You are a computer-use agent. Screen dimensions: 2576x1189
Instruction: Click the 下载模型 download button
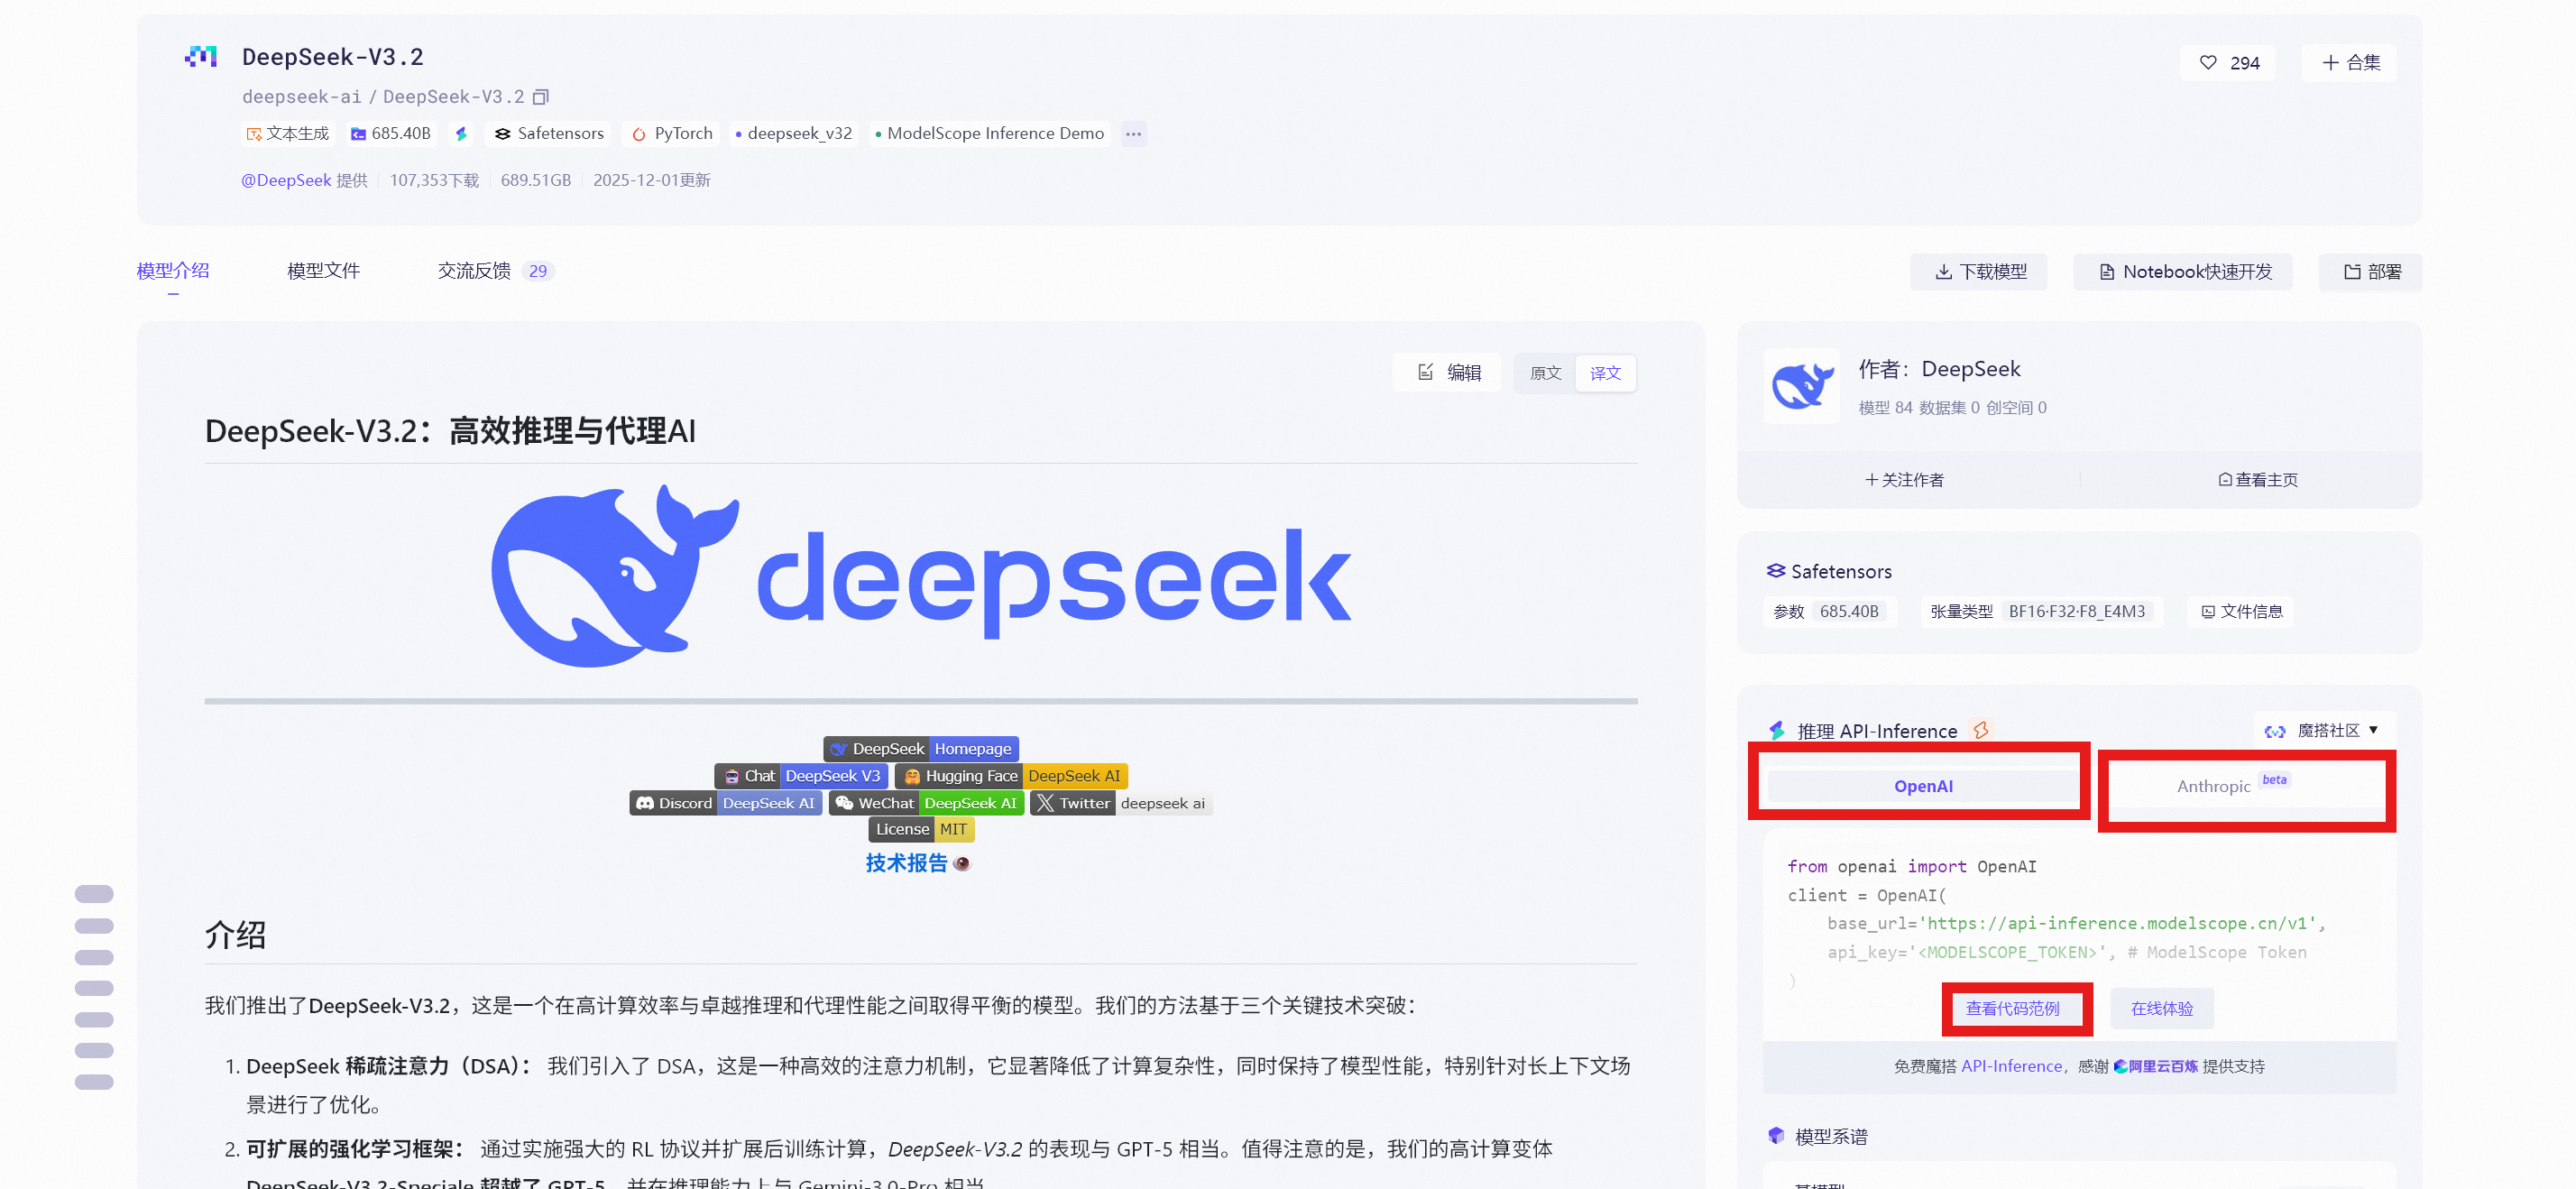coord(1979,272)
